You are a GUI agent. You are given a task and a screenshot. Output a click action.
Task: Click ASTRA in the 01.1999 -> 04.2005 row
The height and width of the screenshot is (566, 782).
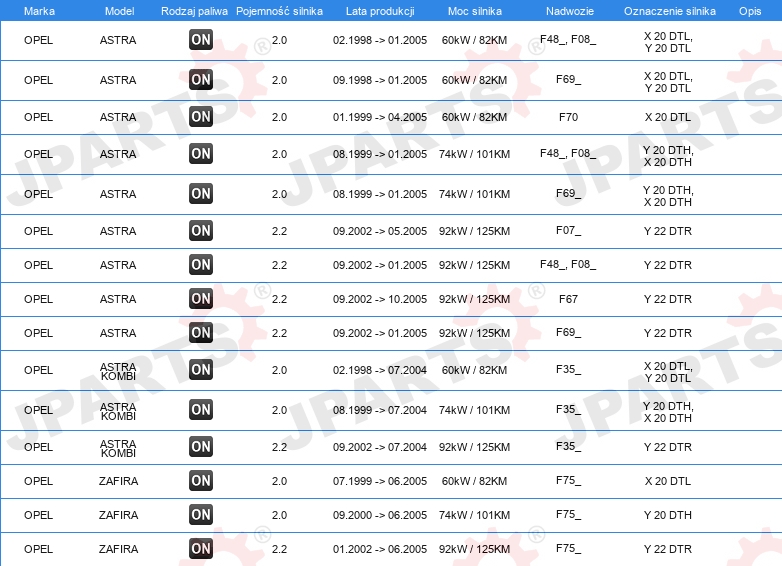point(118,117)
